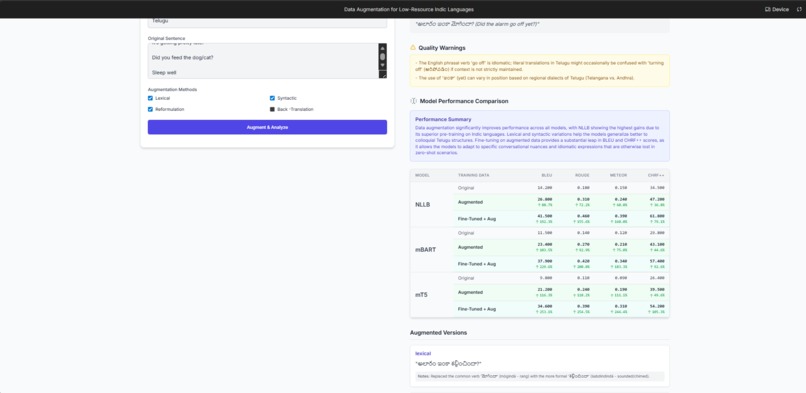This screenshot has height=393, width=806.
Task: Click the 'Did you feed the dog/cat?' line
Action: (183, 57)
